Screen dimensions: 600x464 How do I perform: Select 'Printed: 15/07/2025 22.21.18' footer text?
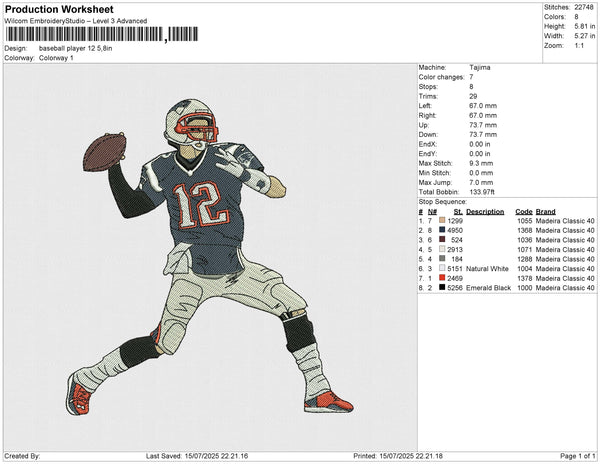point(398,456)
